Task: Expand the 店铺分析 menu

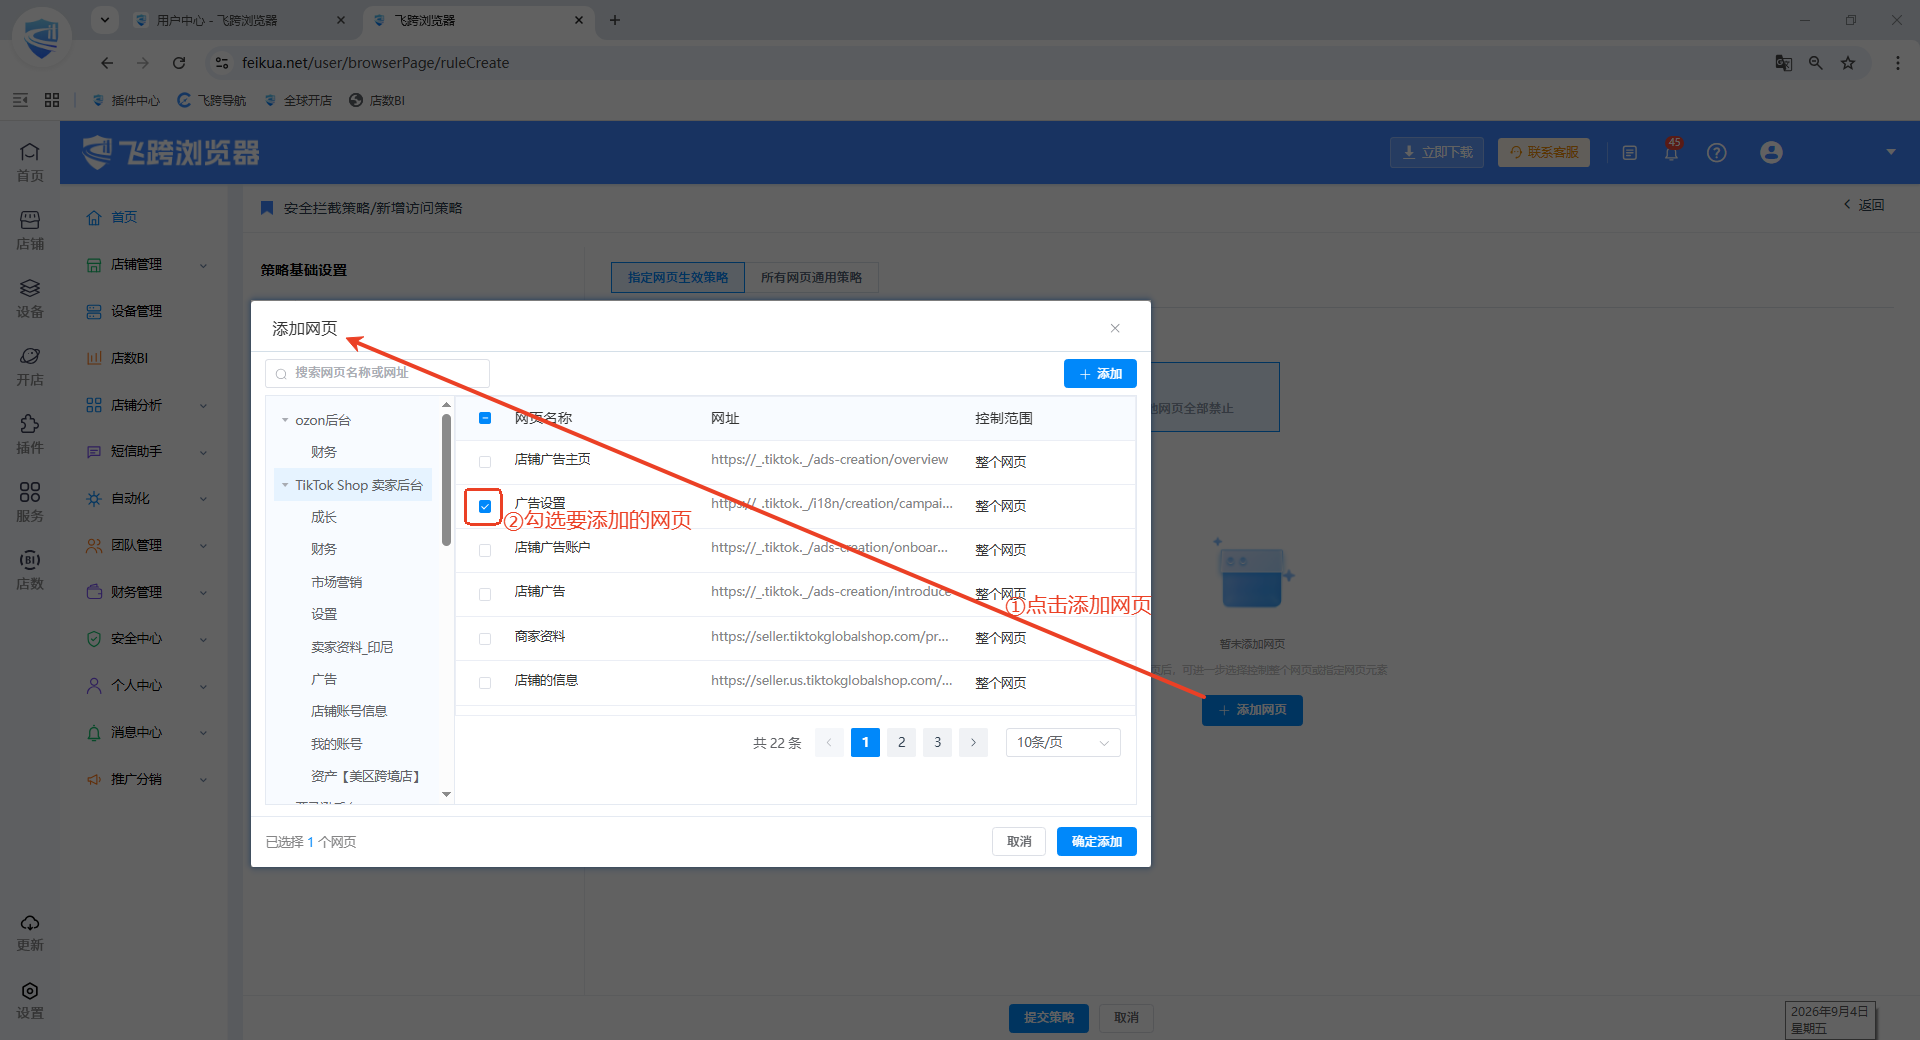Action: (x=146, y=405)
